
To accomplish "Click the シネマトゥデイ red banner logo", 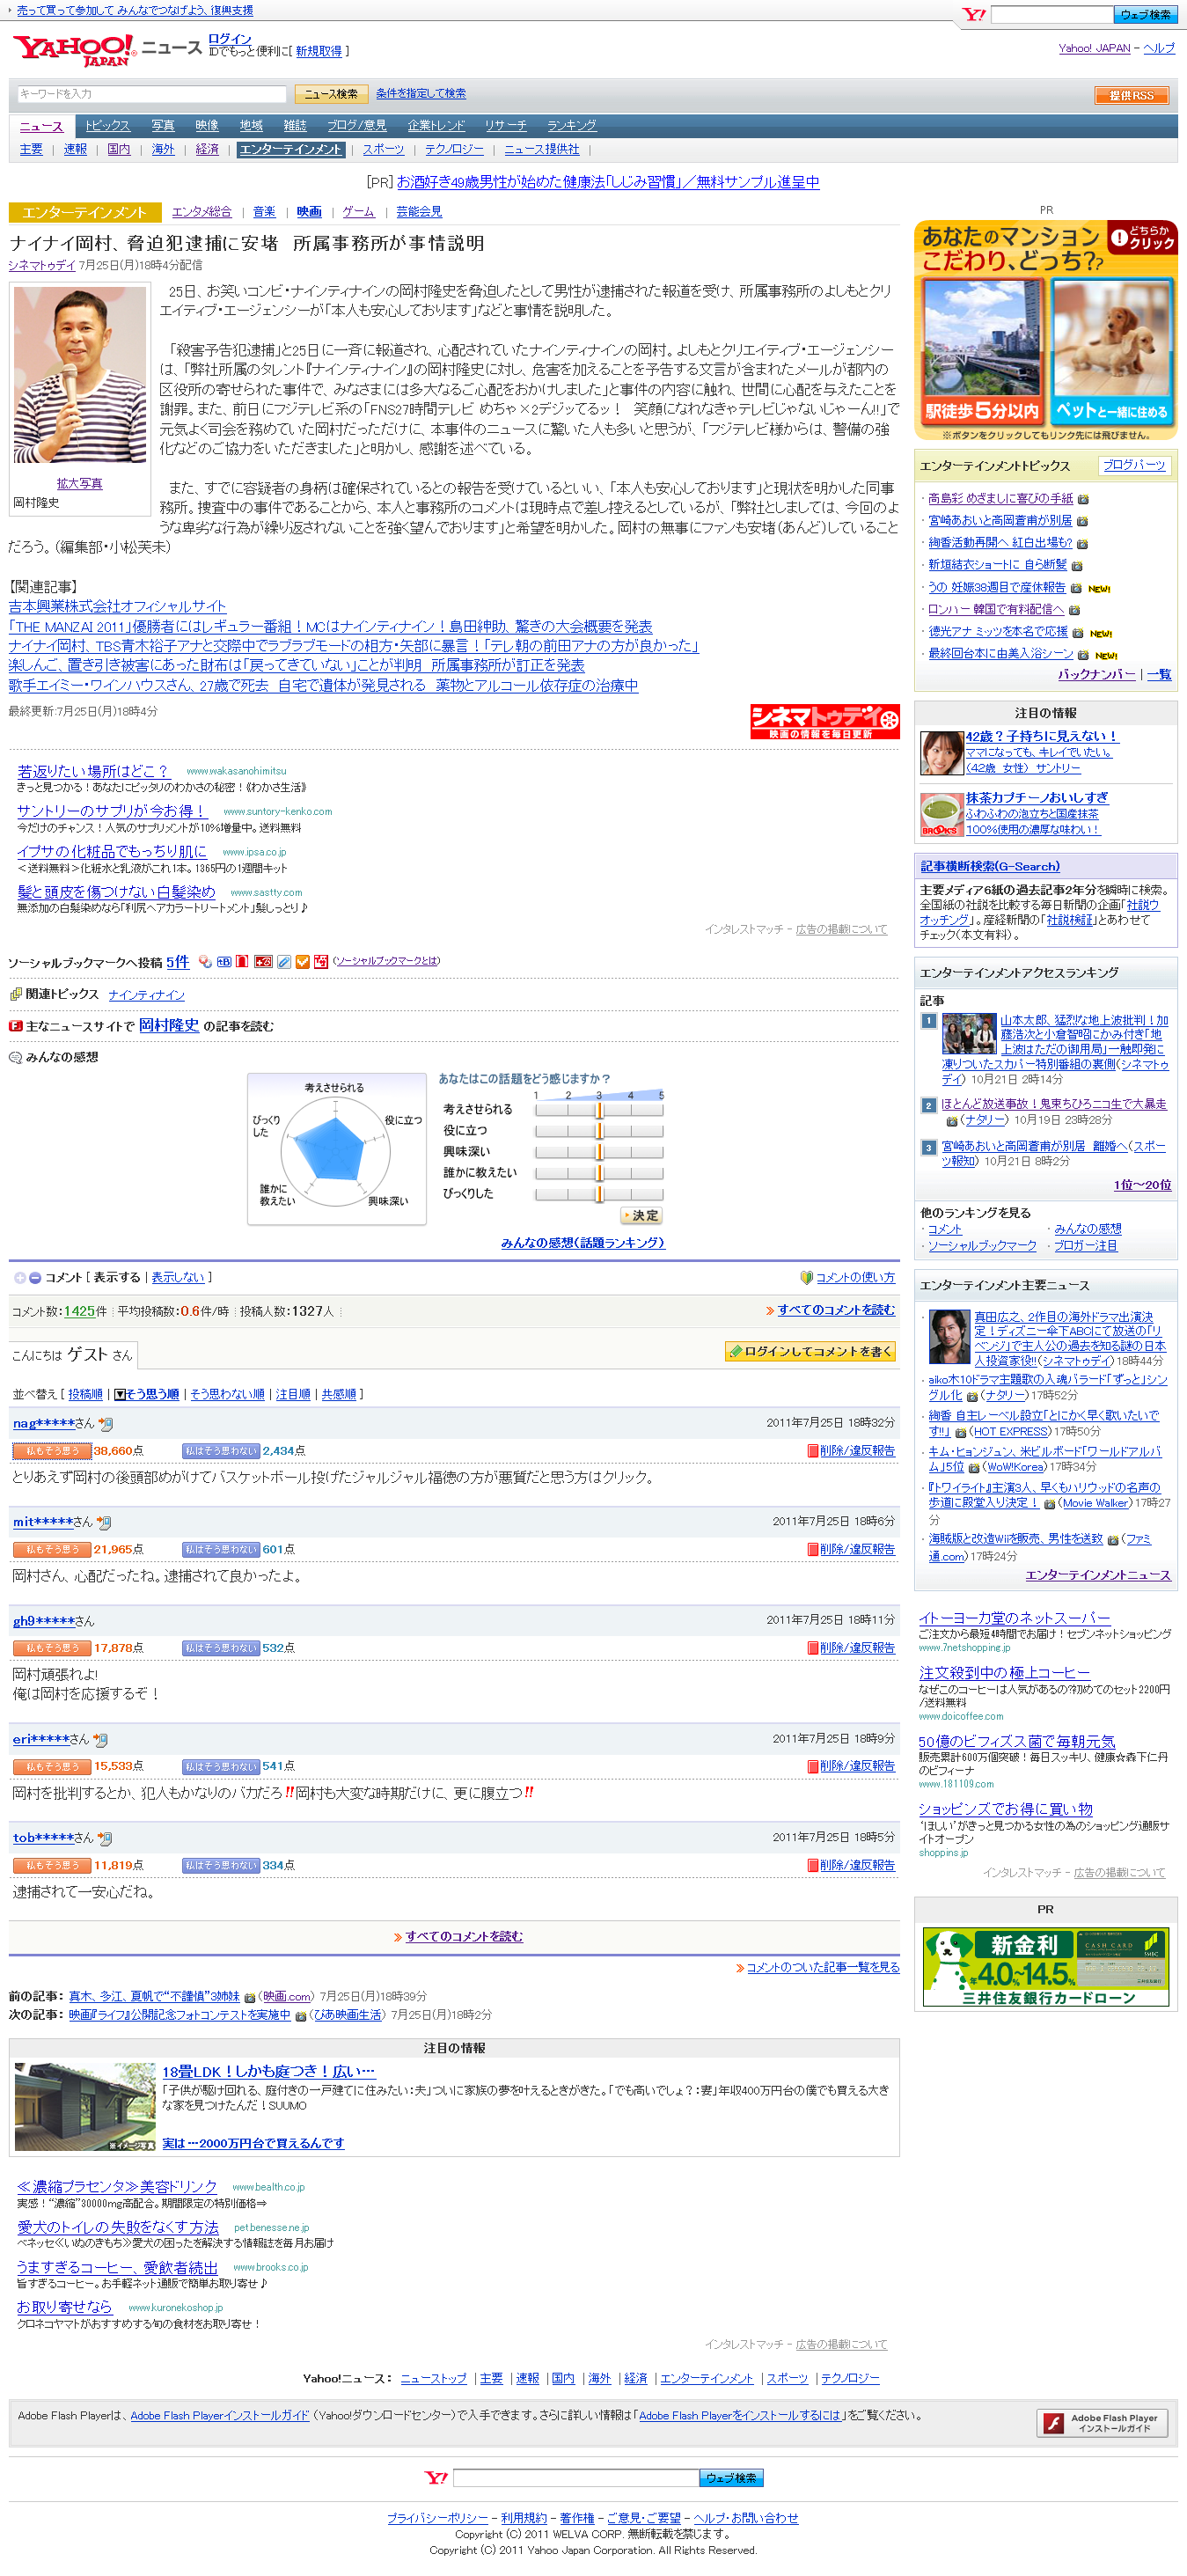I will (825, 721).
